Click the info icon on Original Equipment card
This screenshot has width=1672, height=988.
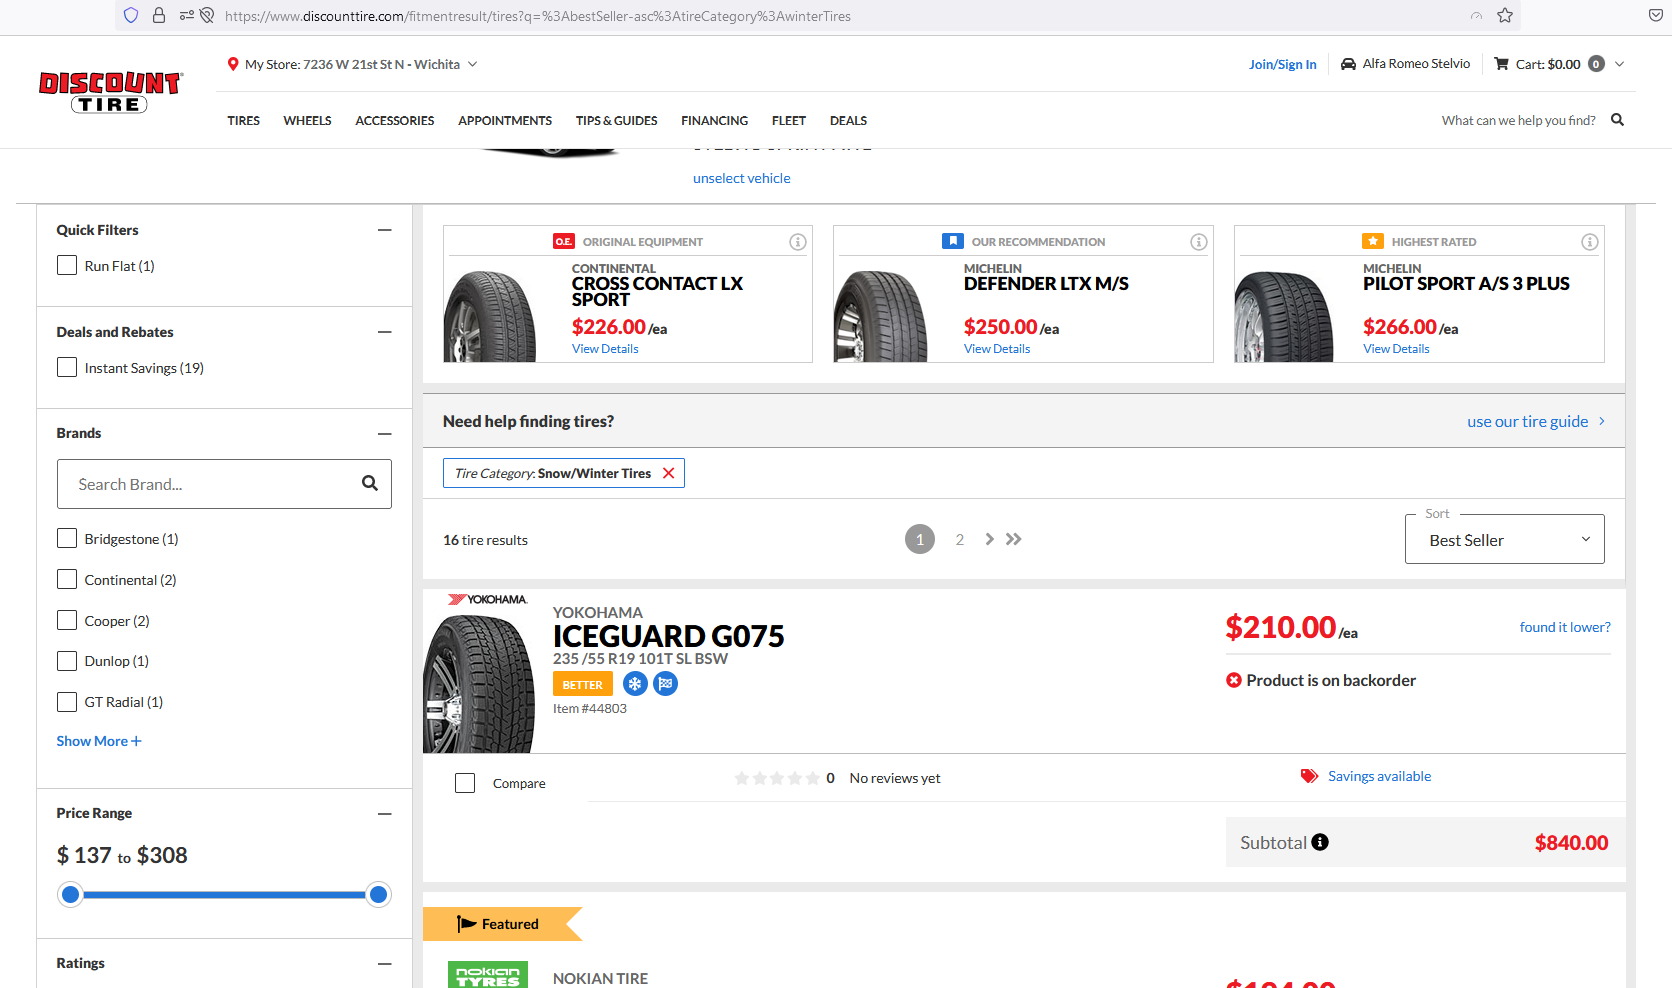point(798,241)
